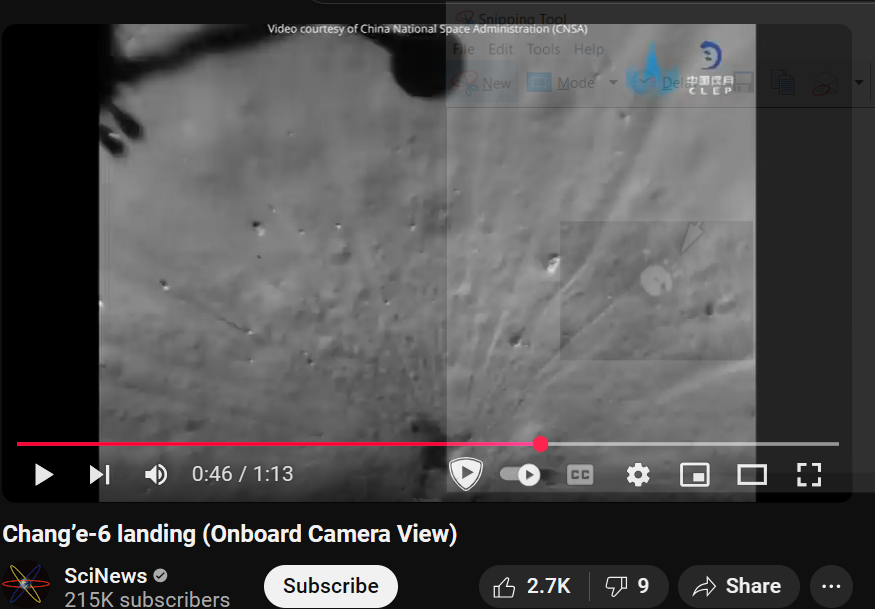This screenshot has height=609, width=875.
Task: Toggle the autoplay switch
Action: tap(521, 474)
